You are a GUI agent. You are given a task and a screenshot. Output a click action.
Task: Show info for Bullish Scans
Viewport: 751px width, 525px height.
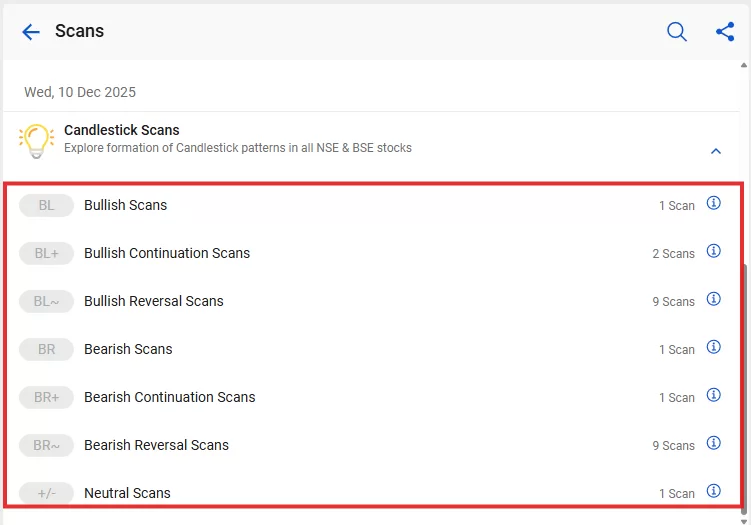coord(713,203)
